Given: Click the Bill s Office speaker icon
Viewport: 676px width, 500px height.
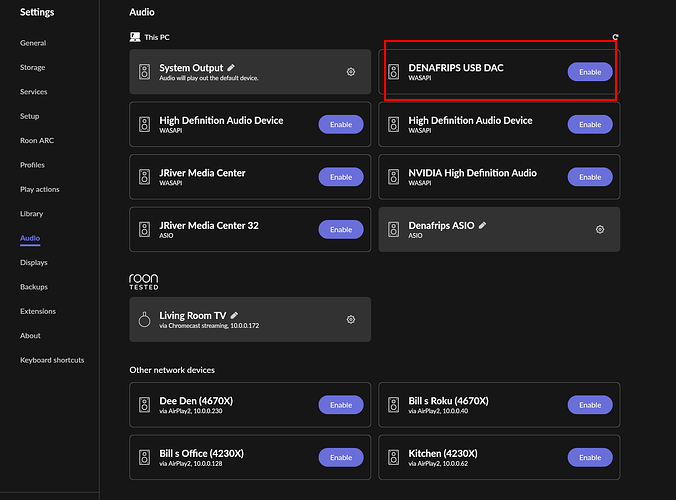Looking at the screenshot, I should 144,457.
